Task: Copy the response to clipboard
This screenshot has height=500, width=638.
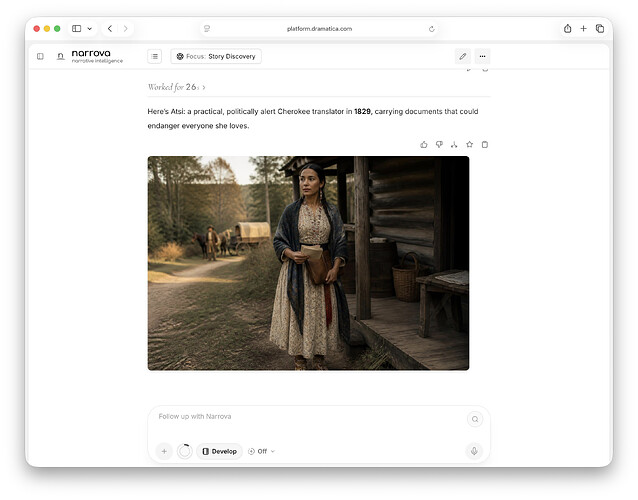Action: pyautogui.click(x=485, y=144)
